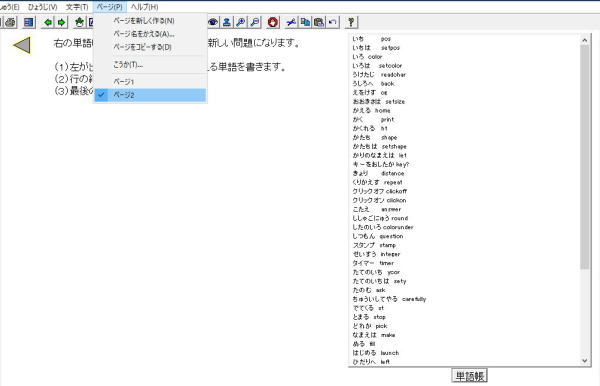
Task: Click the zoom in magnifier icon
Action: pos(241,23)
